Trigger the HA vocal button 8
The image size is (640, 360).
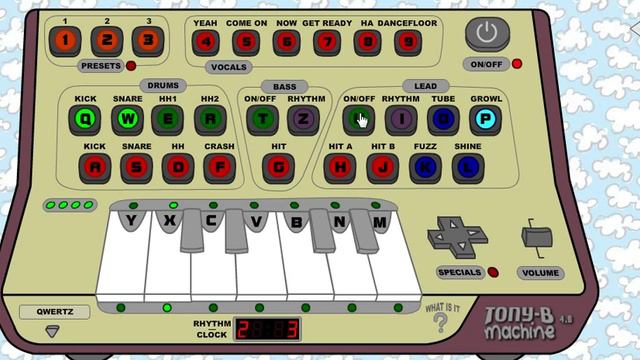[367, 42]
